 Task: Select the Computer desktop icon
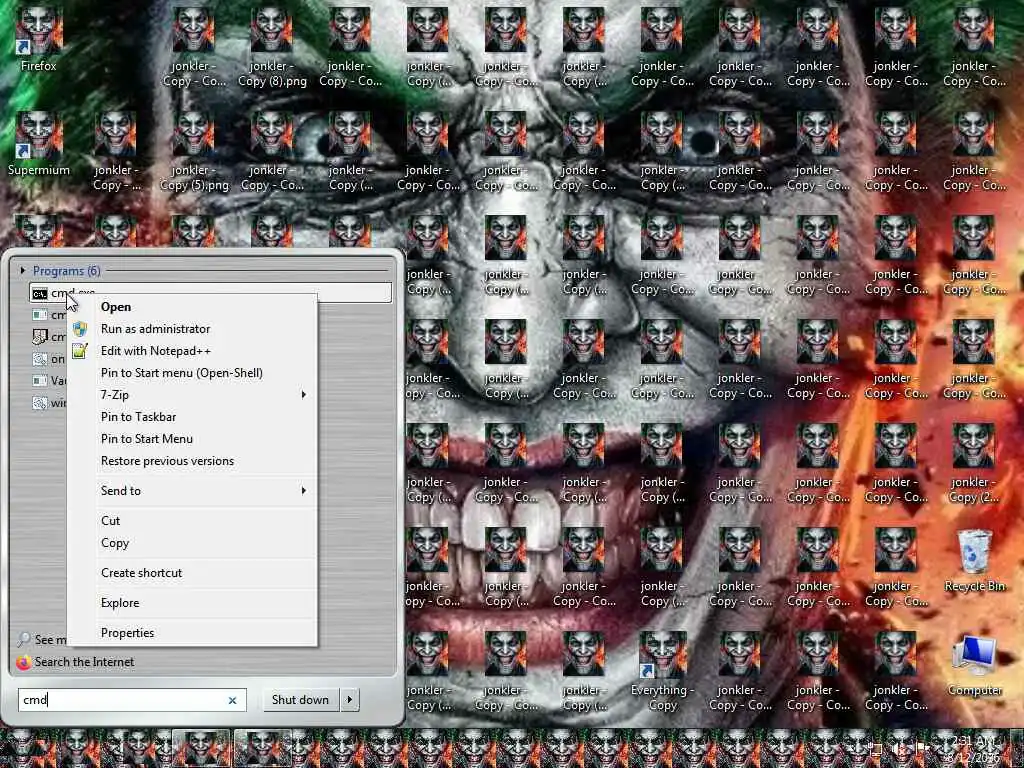coord(974,665)
